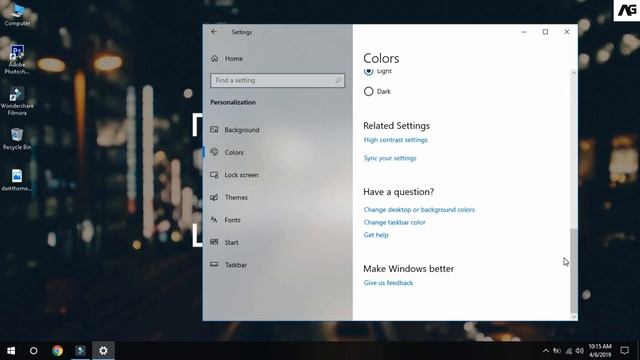Maximize the Settings window
640x360 pixels.
545,32
